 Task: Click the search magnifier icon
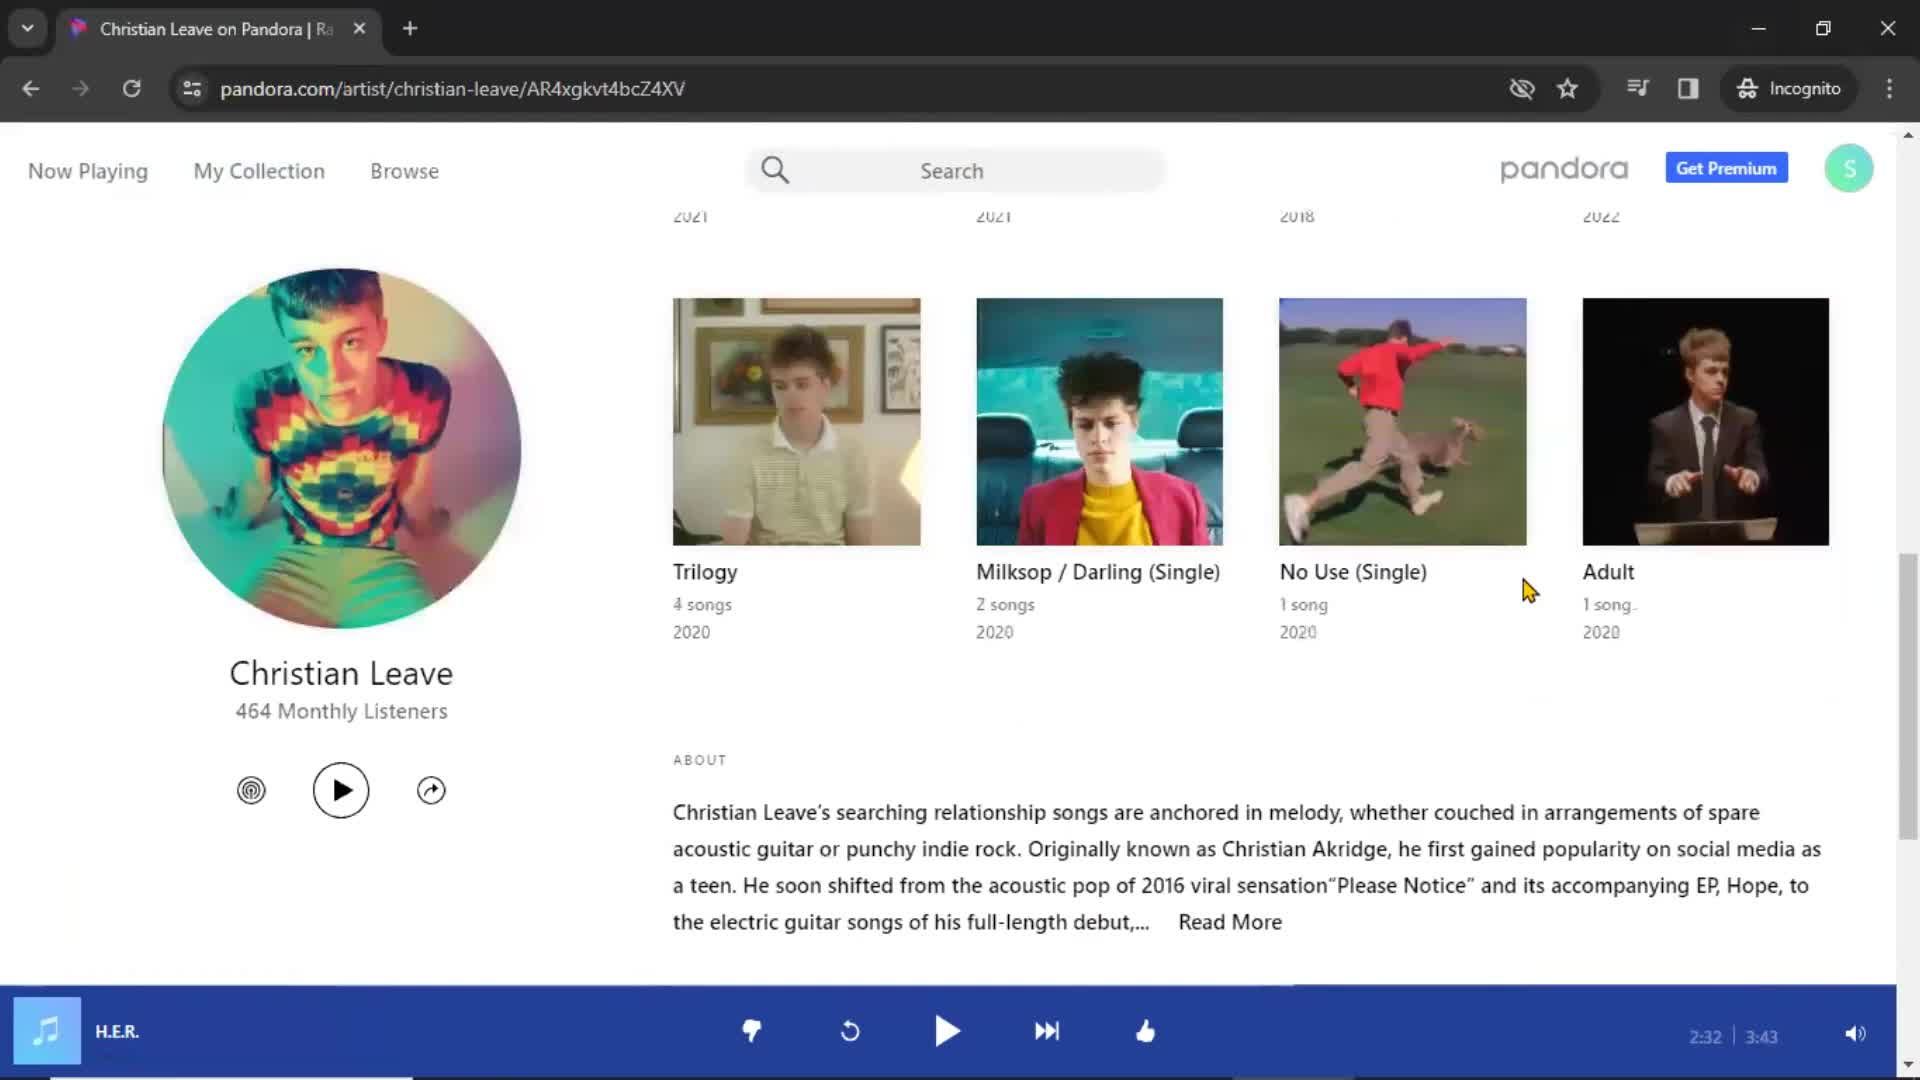point(775,171)
